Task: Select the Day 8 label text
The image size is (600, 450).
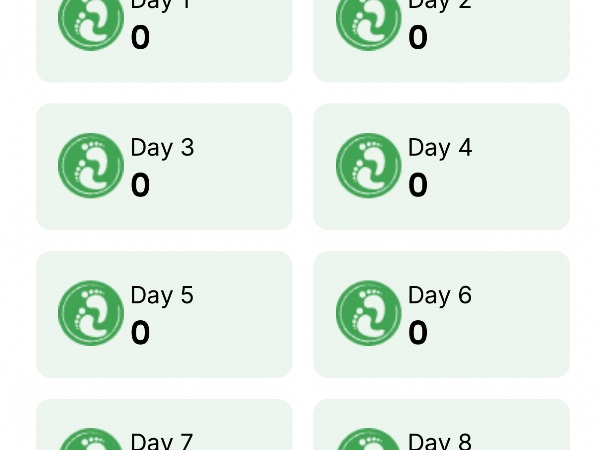Action: tap(440, 441)
